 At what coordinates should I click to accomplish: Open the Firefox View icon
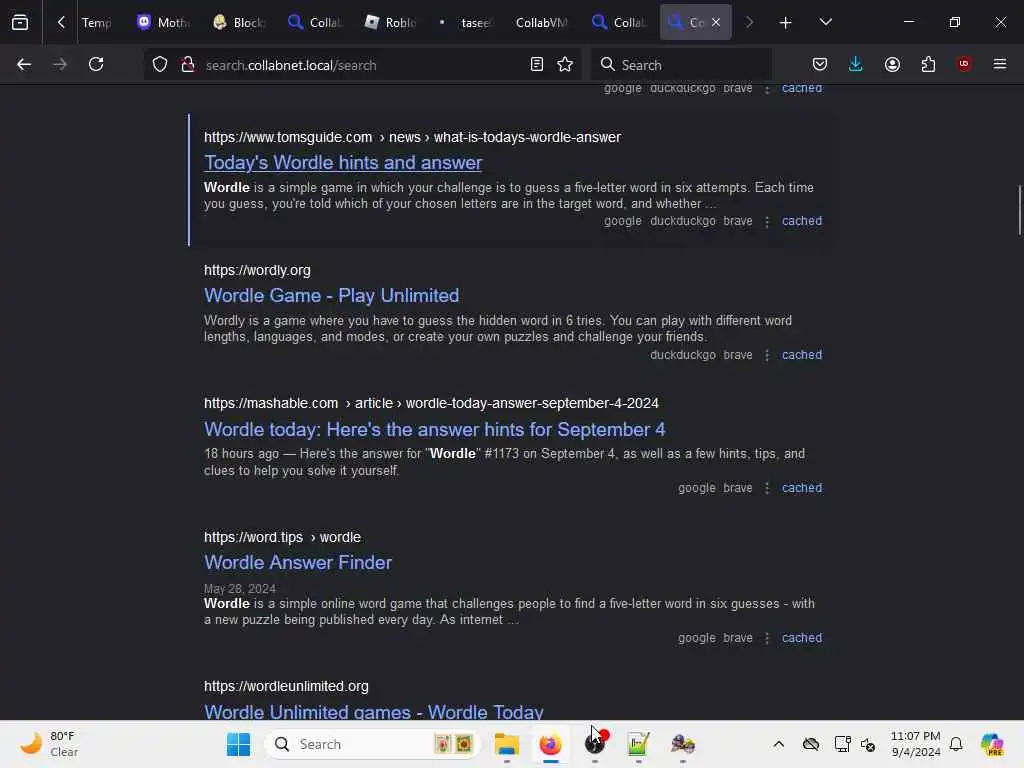20,22
